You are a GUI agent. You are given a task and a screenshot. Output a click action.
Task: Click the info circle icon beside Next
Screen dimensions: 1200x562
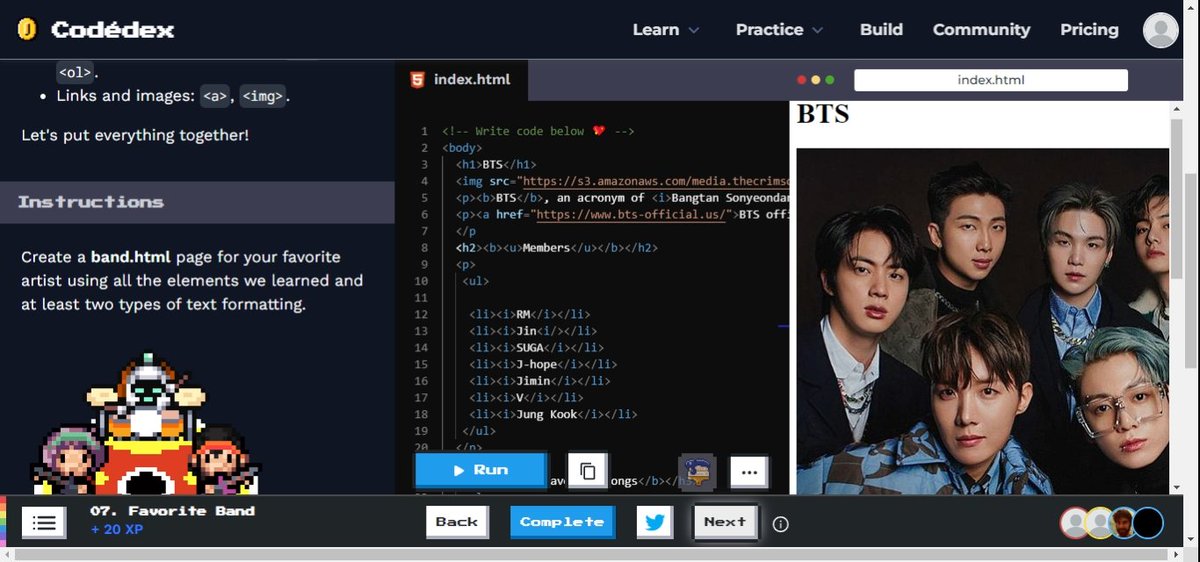click(x=781, y=524)
